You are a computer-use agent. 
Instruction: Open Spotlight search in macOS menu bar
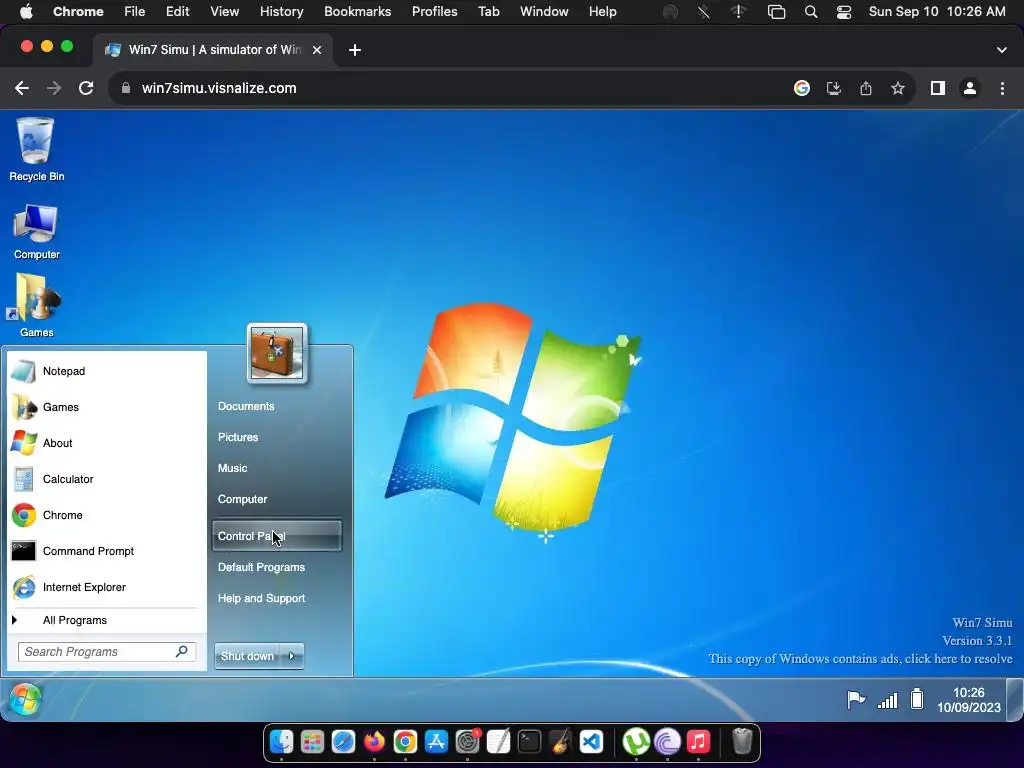point(810,12)
